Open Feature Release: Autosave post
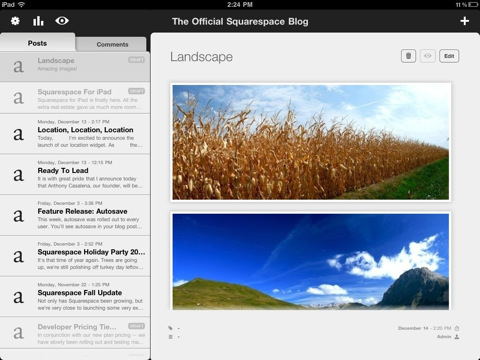 pyautogui.click(x=75, y=215)
